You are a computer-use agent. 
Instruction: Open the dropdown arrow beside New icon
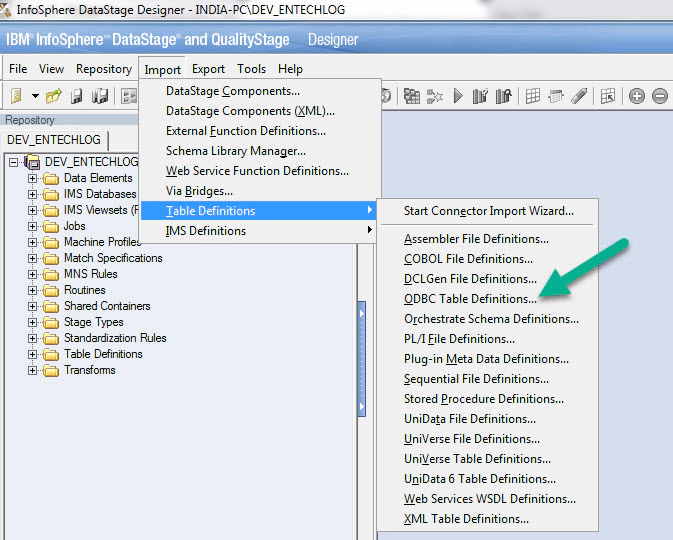tap(35, 96)
